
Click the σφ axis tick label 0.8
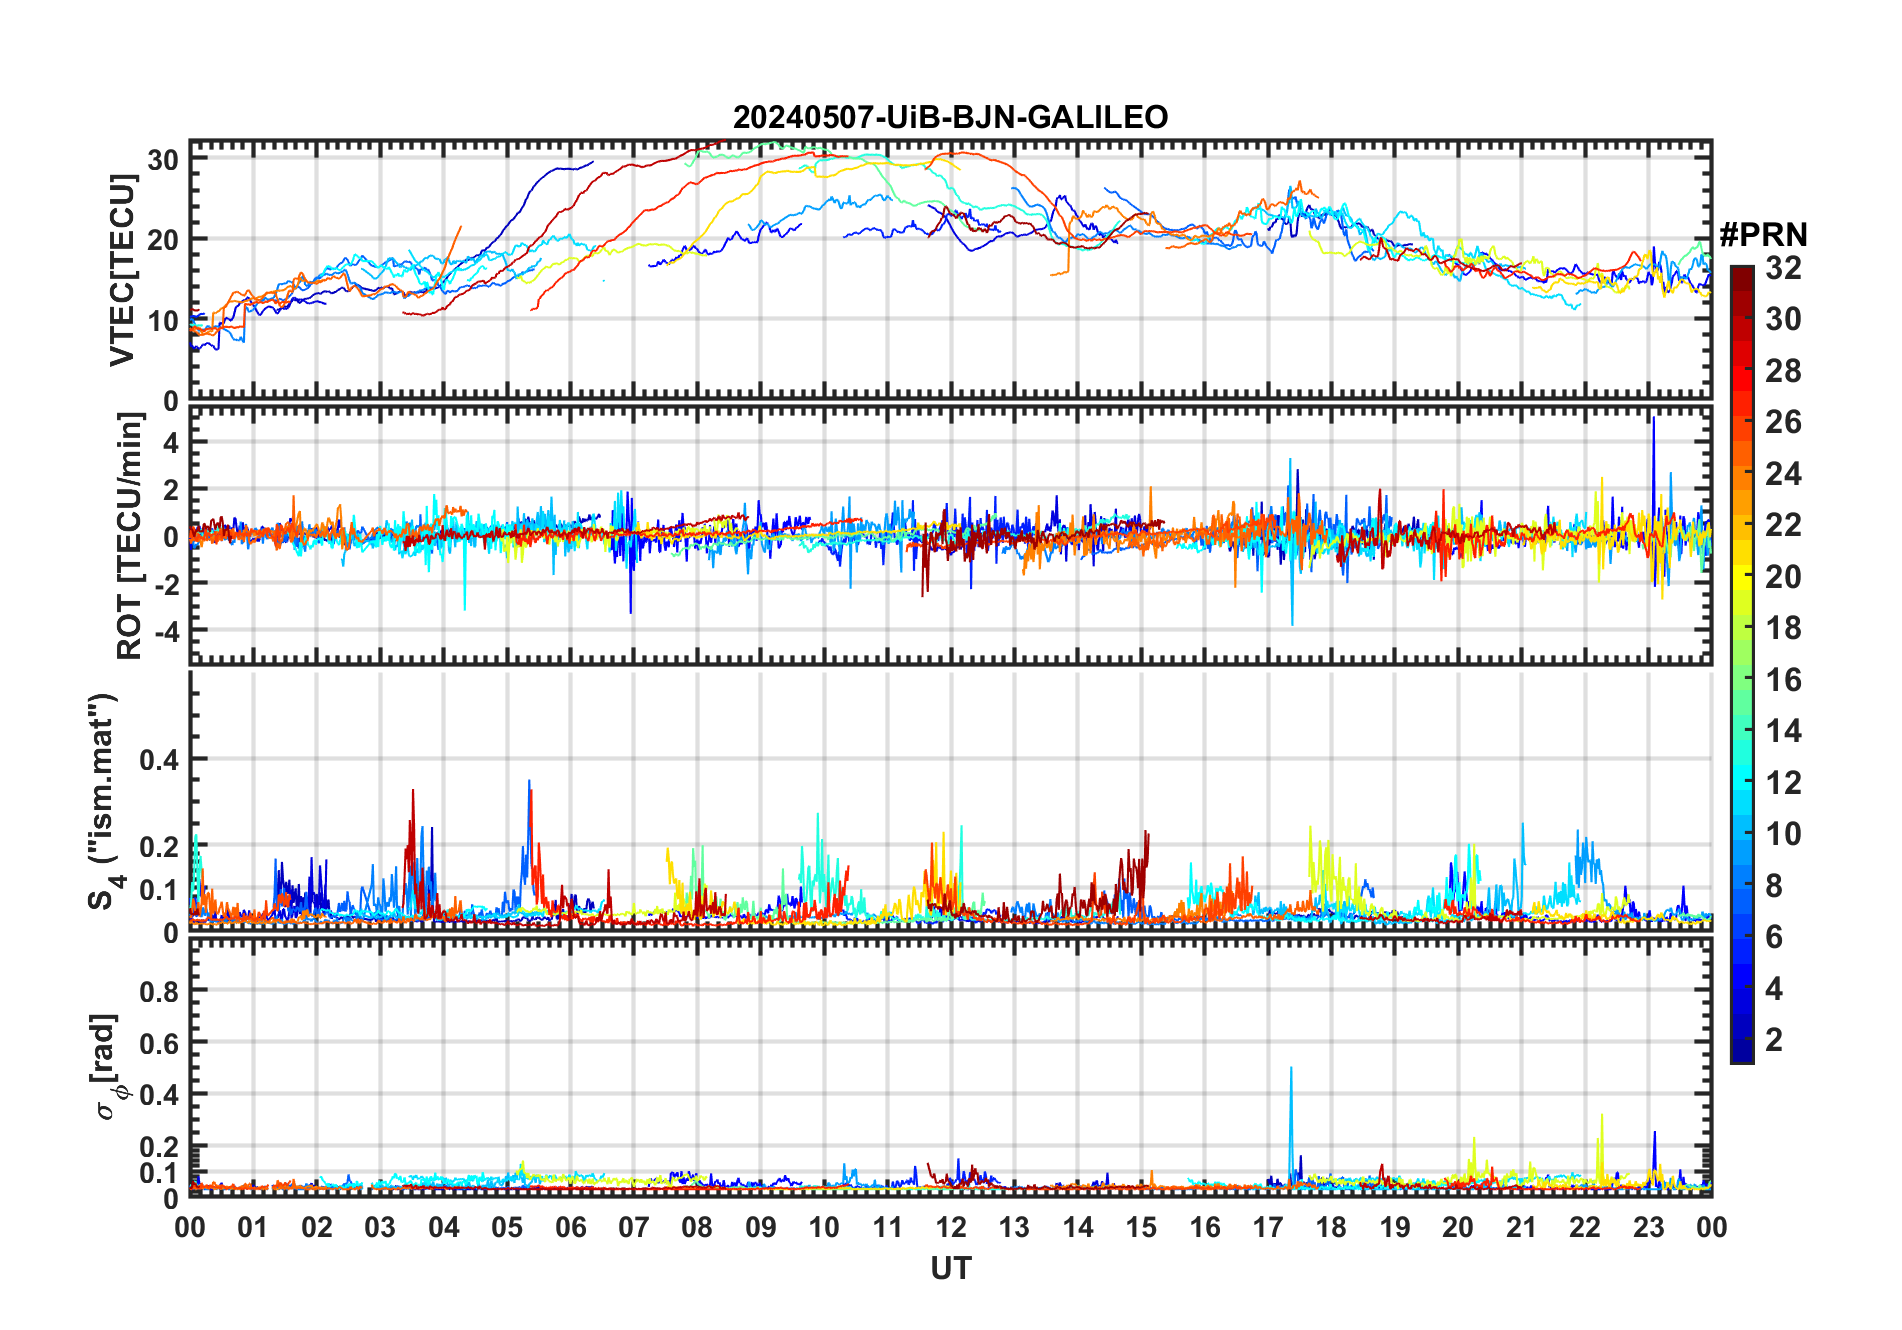click(160, 991)
